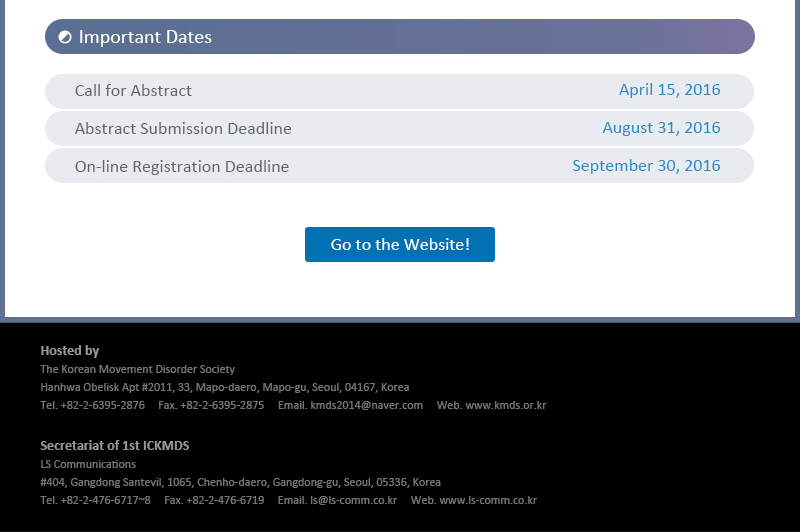Click the Hosted by heading
Image resolution: width=800 pixels, height=532 pixels.
tap(69, 350)
